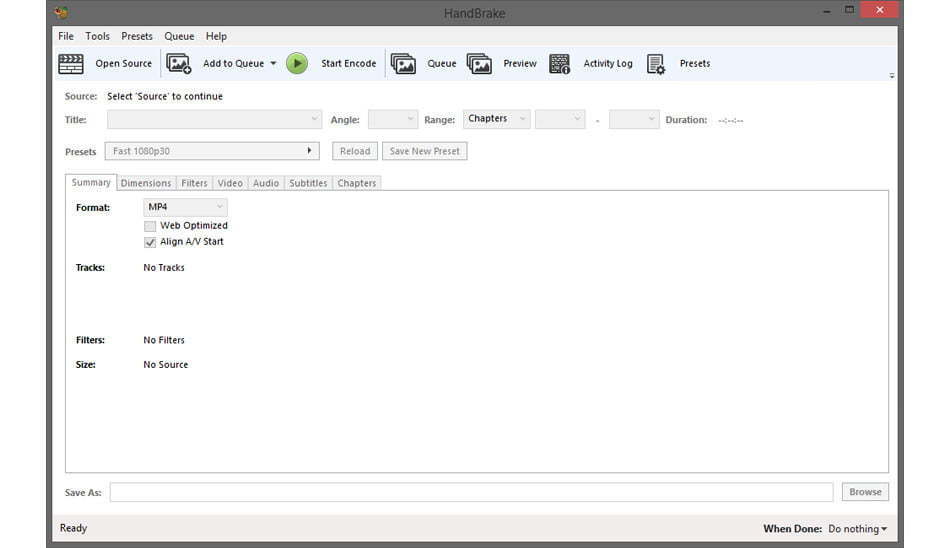
Task: Click the Duration value --:--:--
Action: click(731, 120)
